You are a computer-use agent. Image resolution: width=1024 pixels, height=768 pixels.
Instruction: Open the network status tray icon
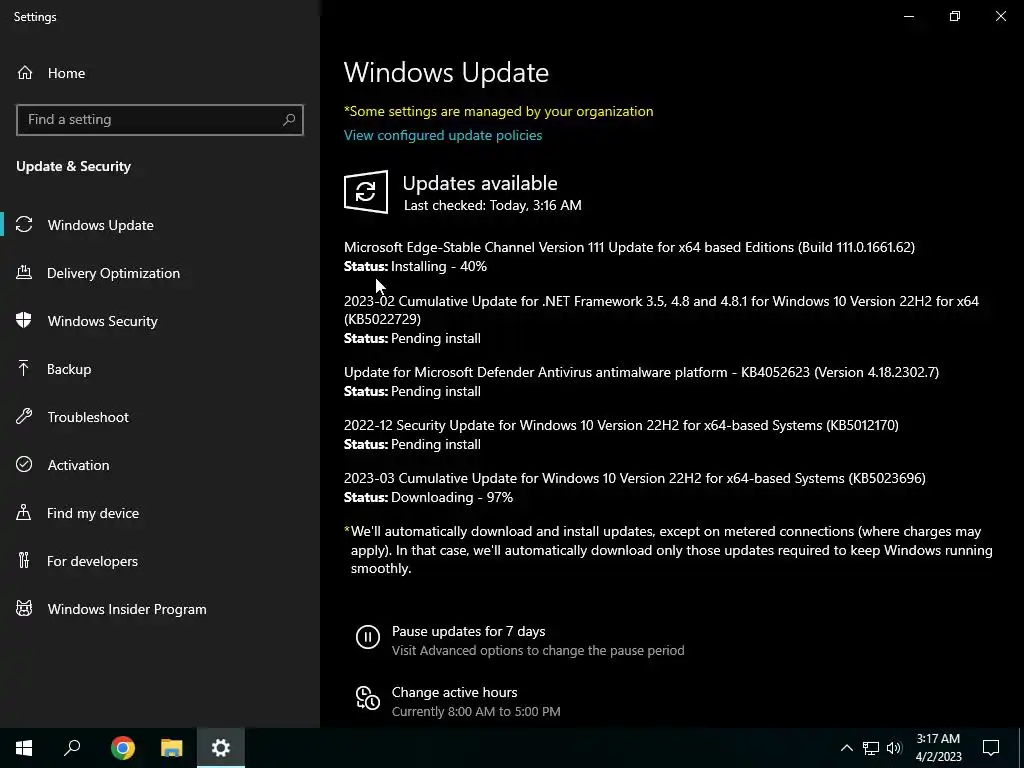[871, 748]
